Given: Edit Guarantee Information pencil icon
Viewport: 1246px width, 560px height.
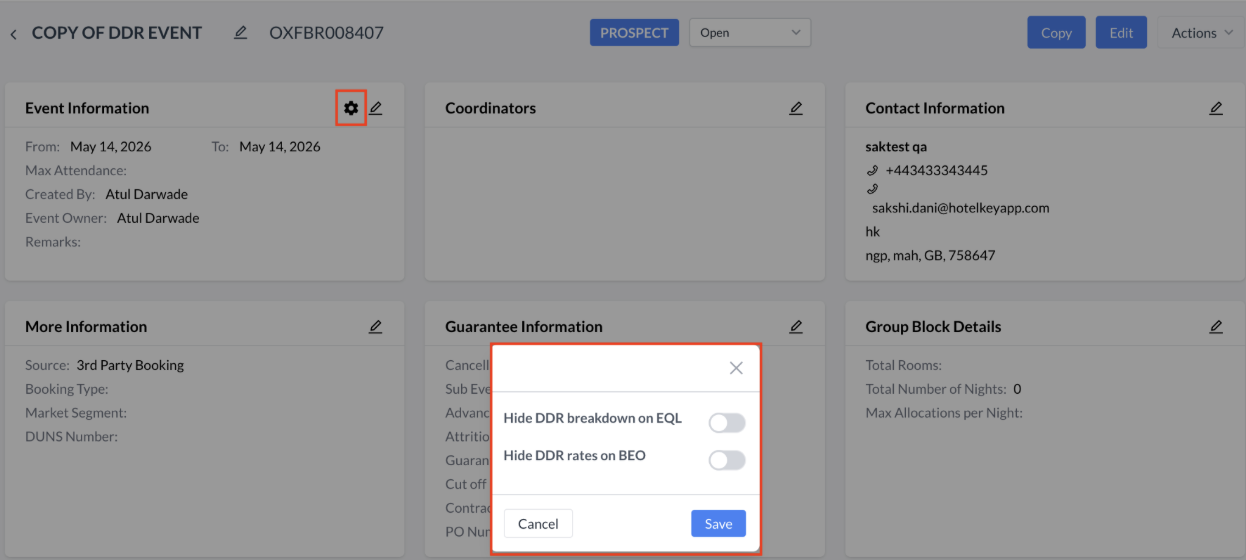Looking at the screenshot, I should 796,326.
